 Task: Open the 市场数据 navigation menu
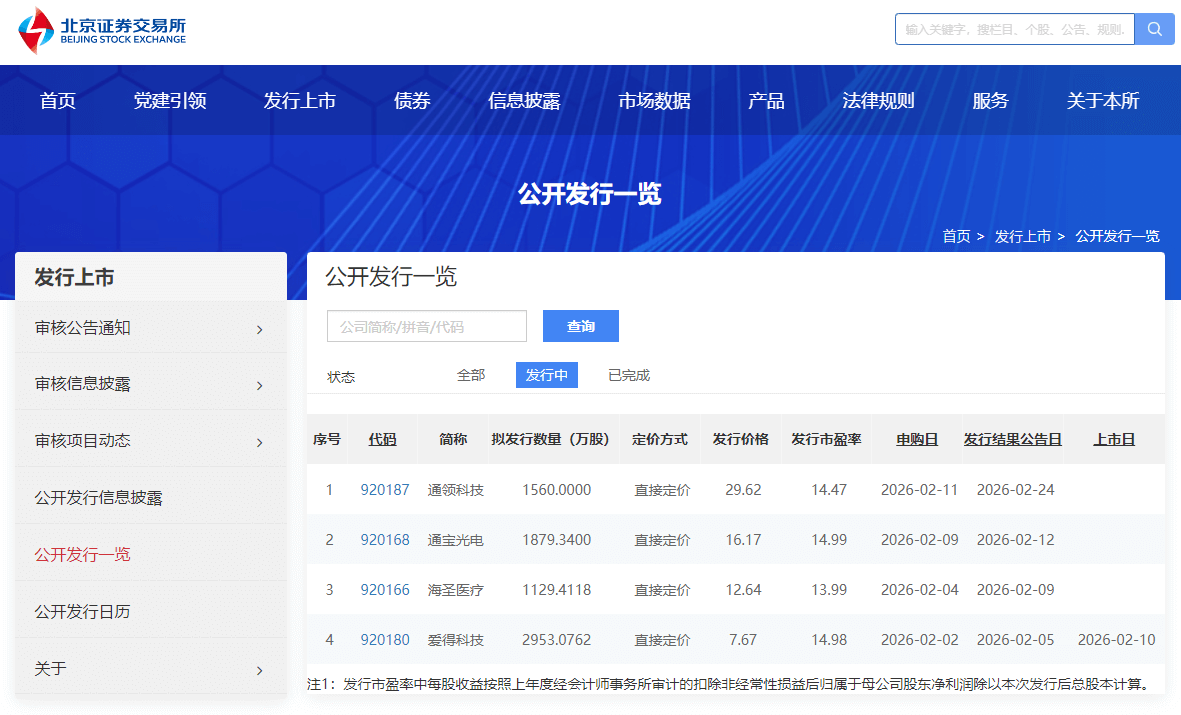(654, 101)
